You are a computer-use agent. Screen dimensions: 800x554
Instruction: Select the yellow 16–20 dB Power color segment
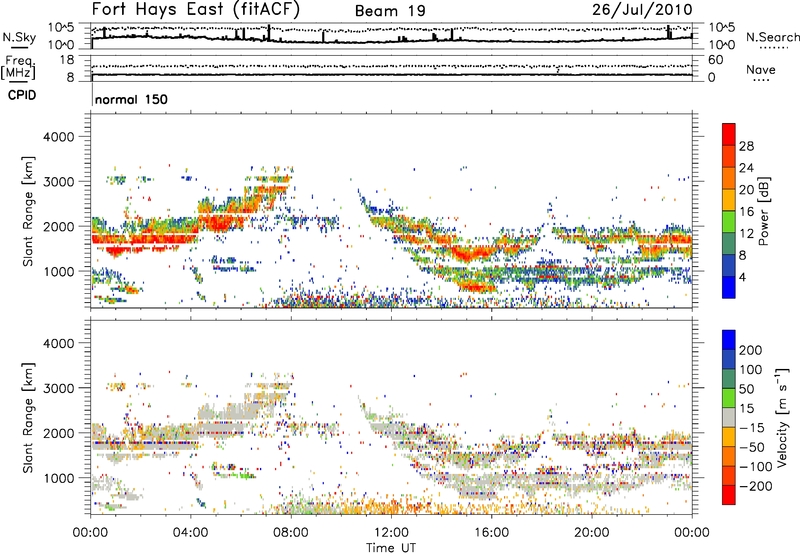click(x=729, y=200)
